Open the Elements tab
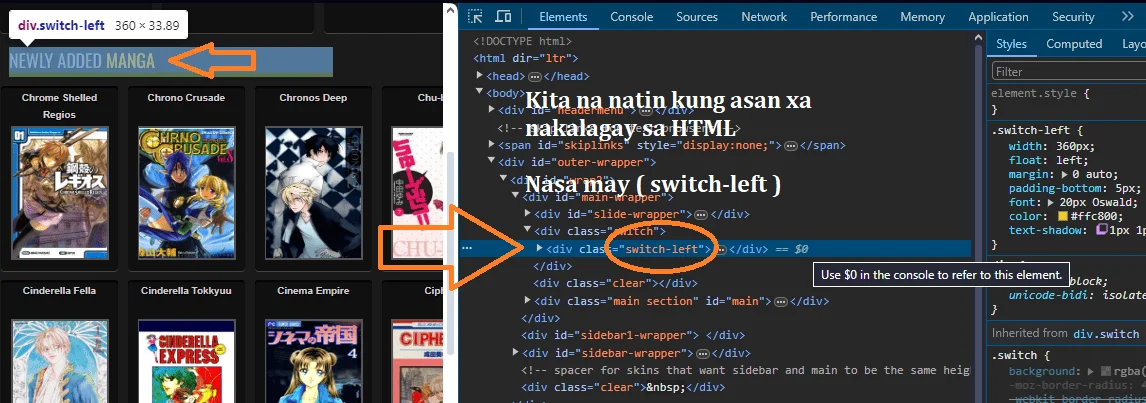The height and width of the screenshot is (403, 1146). click(x=563, y=17)
